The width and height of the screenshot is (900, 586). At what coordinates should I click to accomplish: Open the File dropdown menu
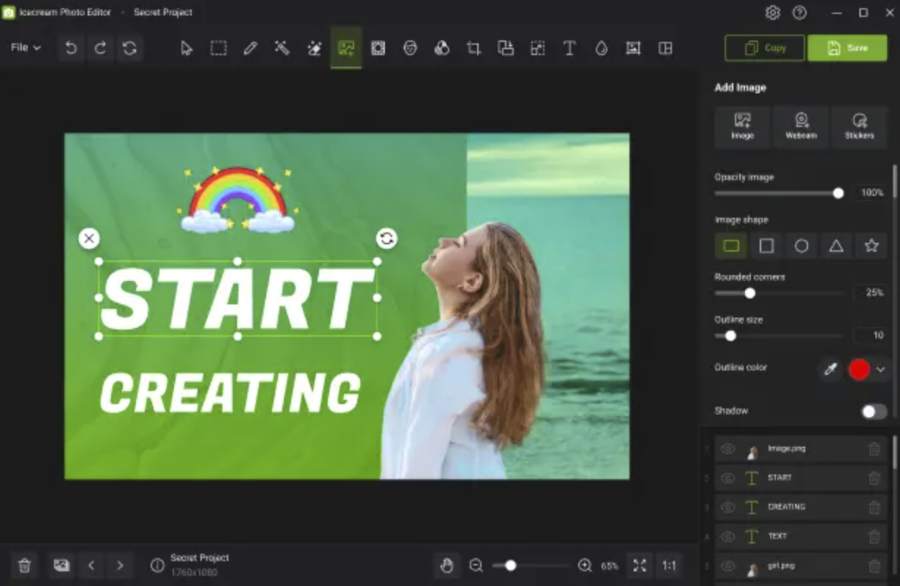[26, 48]
